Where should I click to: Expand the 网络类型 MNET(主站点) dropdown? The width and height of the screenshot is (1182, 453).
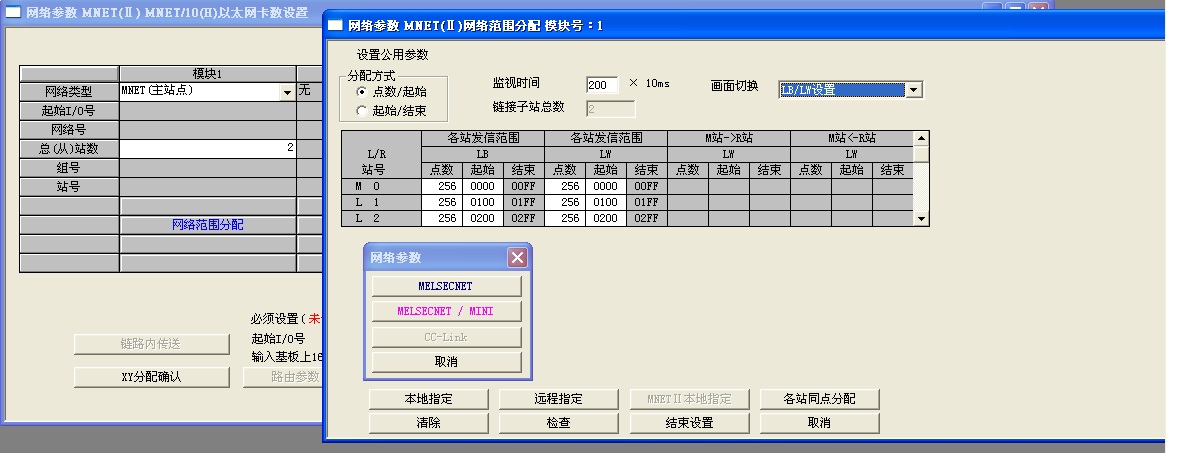tap(287, 92)
